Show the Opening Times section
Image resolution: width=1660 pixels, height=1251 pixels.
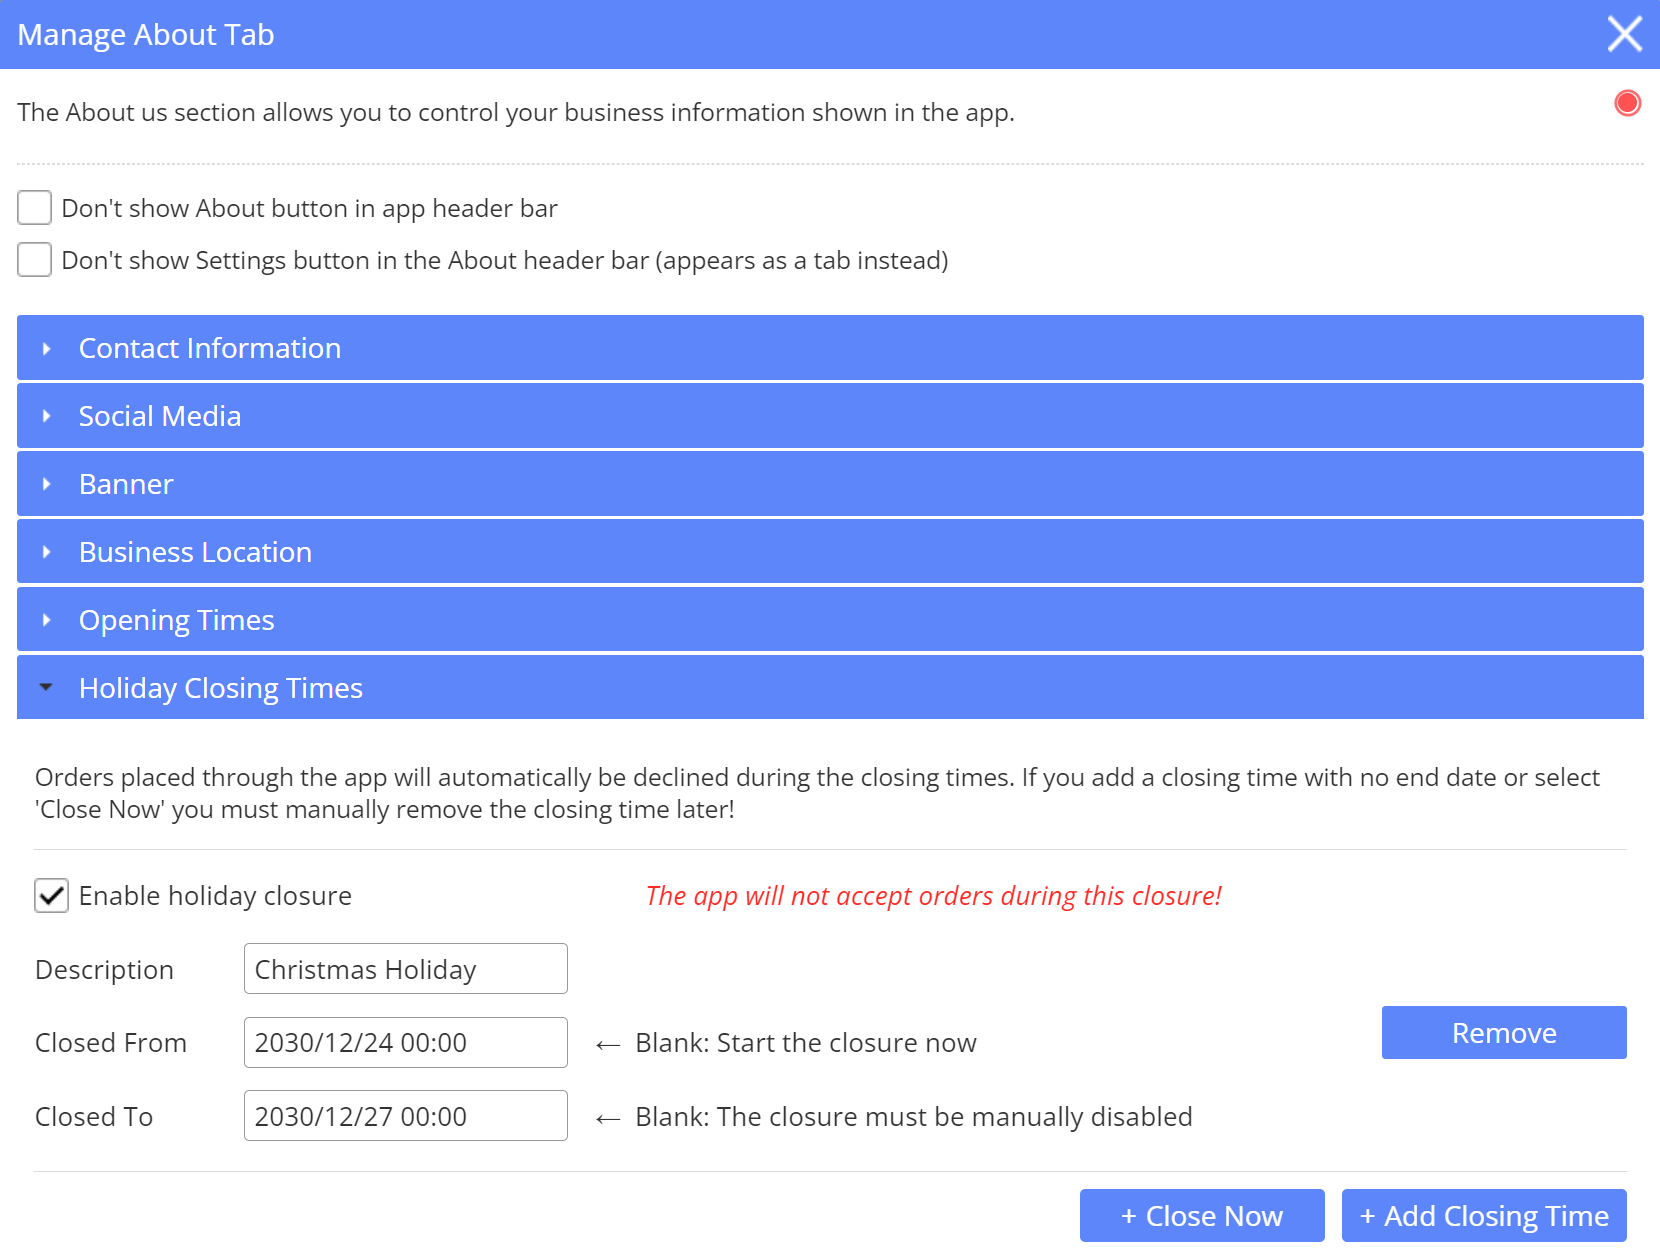176,620
